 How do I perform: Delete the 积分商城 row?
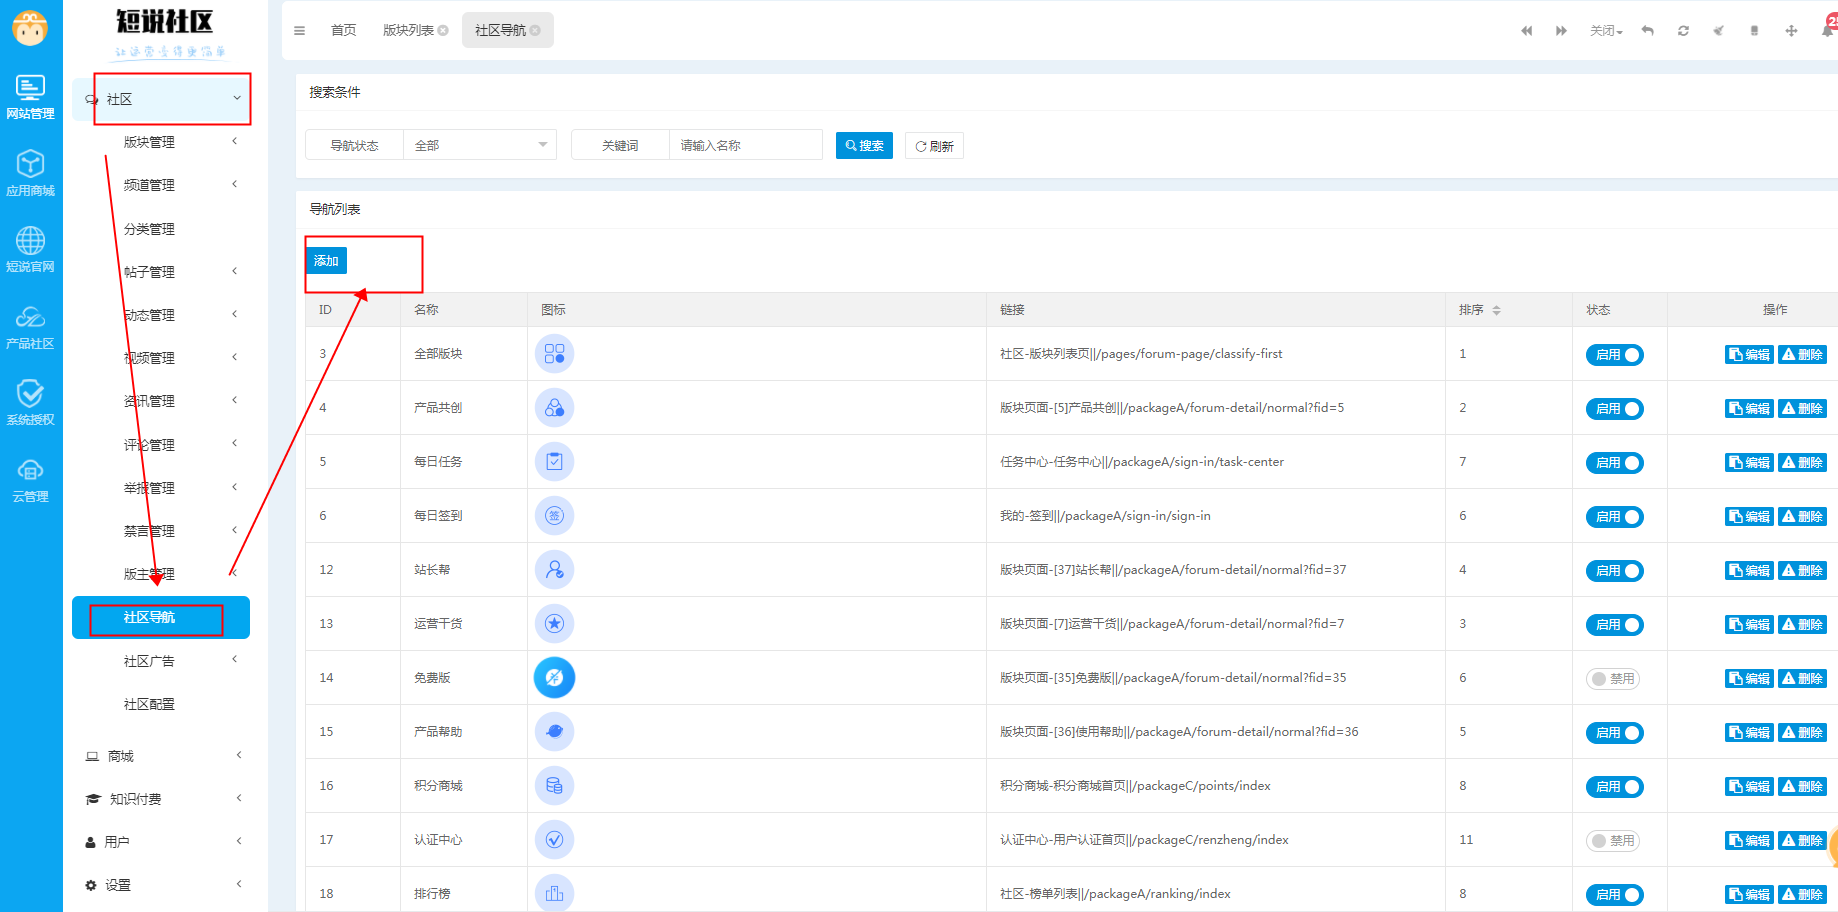[1803, 787]
